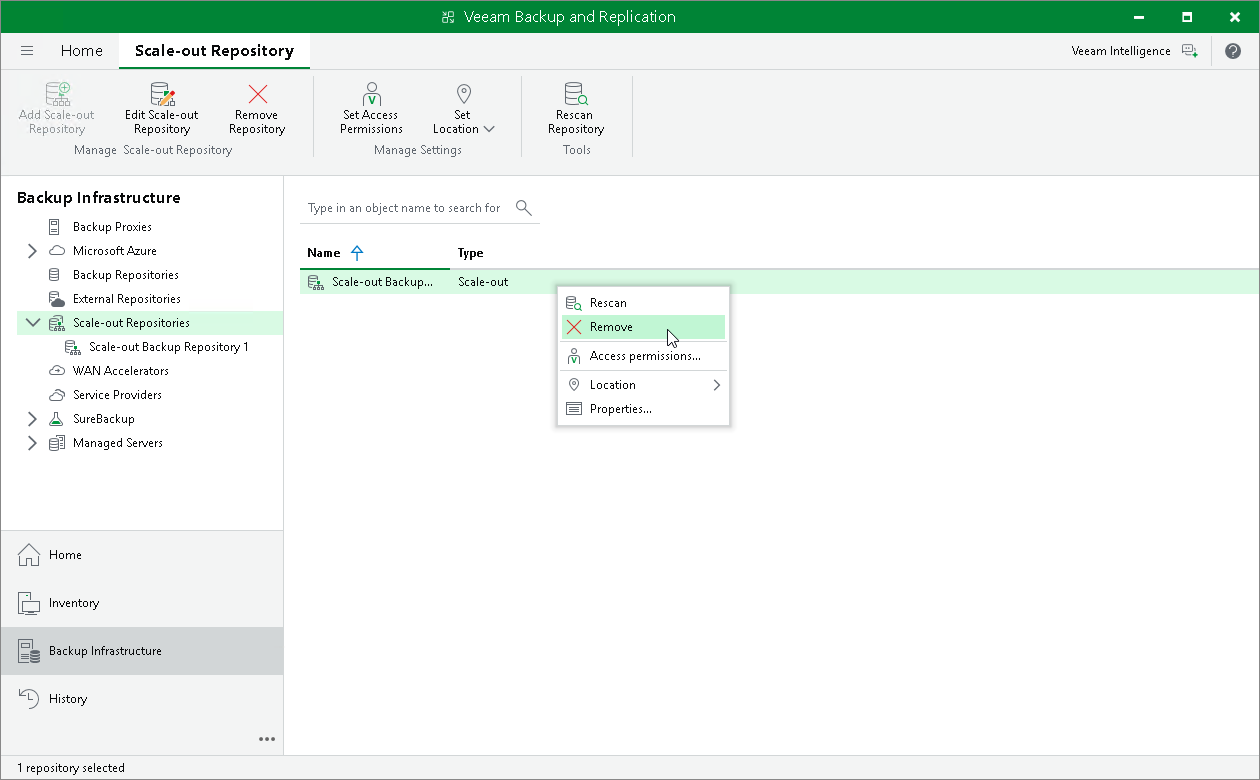Select External Repositories in the tree
Image resolution: width=1260 pixels, height=780 pixels.
click(x=127, y=299)
